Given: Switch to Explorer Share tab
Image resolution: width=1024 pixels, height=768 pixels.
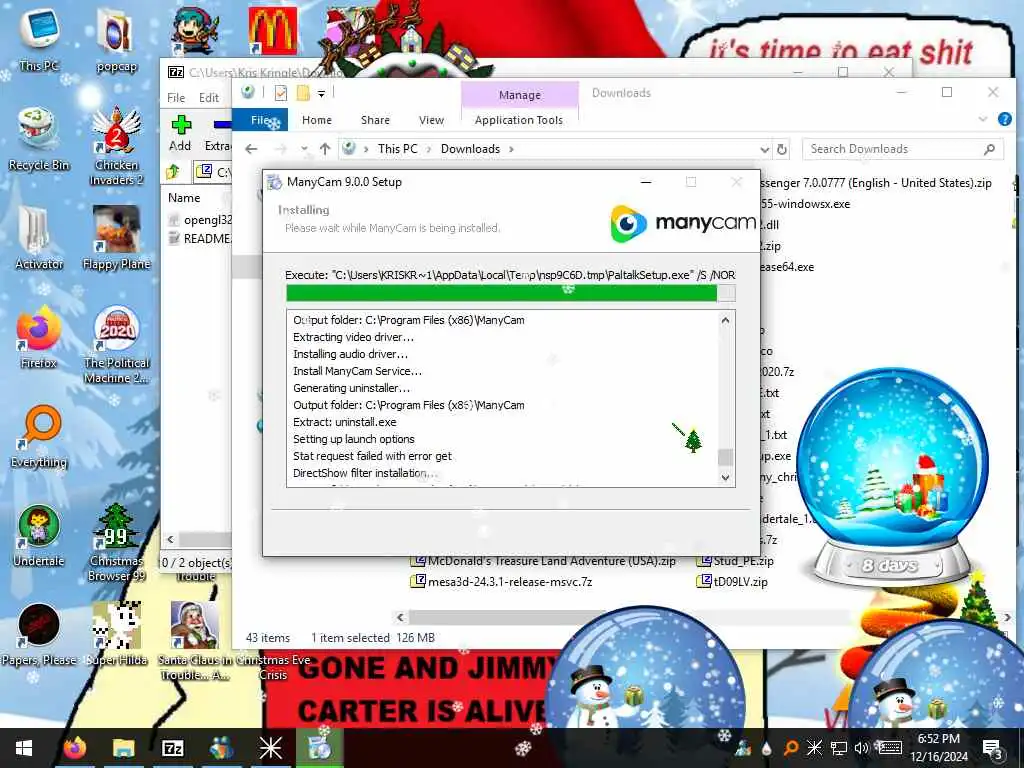Looking at the screenshot, I should [x=375, y=120].
